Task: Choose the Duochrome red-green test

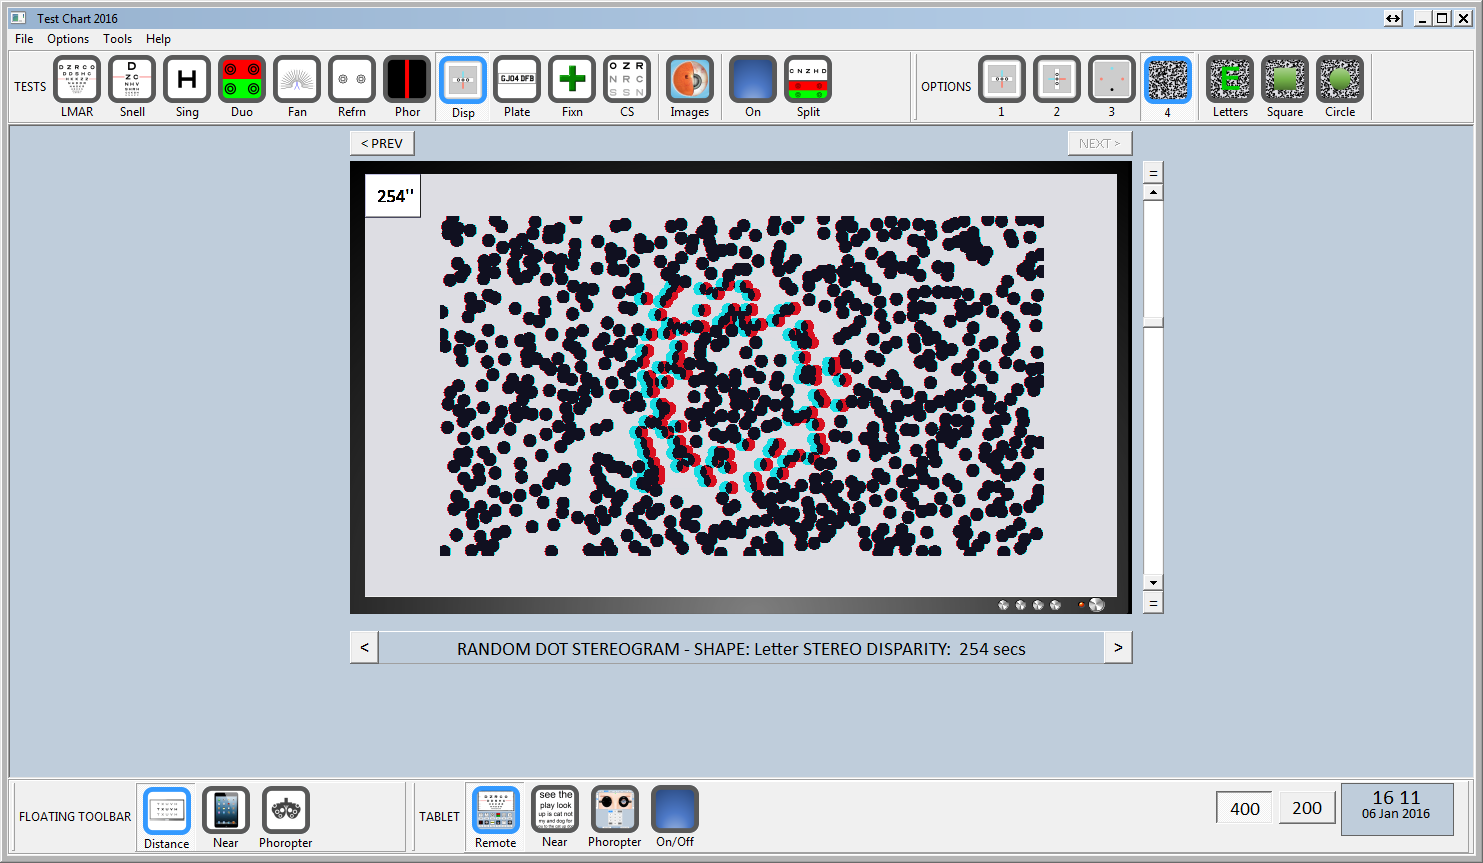Action: click(x=242, y=80)
